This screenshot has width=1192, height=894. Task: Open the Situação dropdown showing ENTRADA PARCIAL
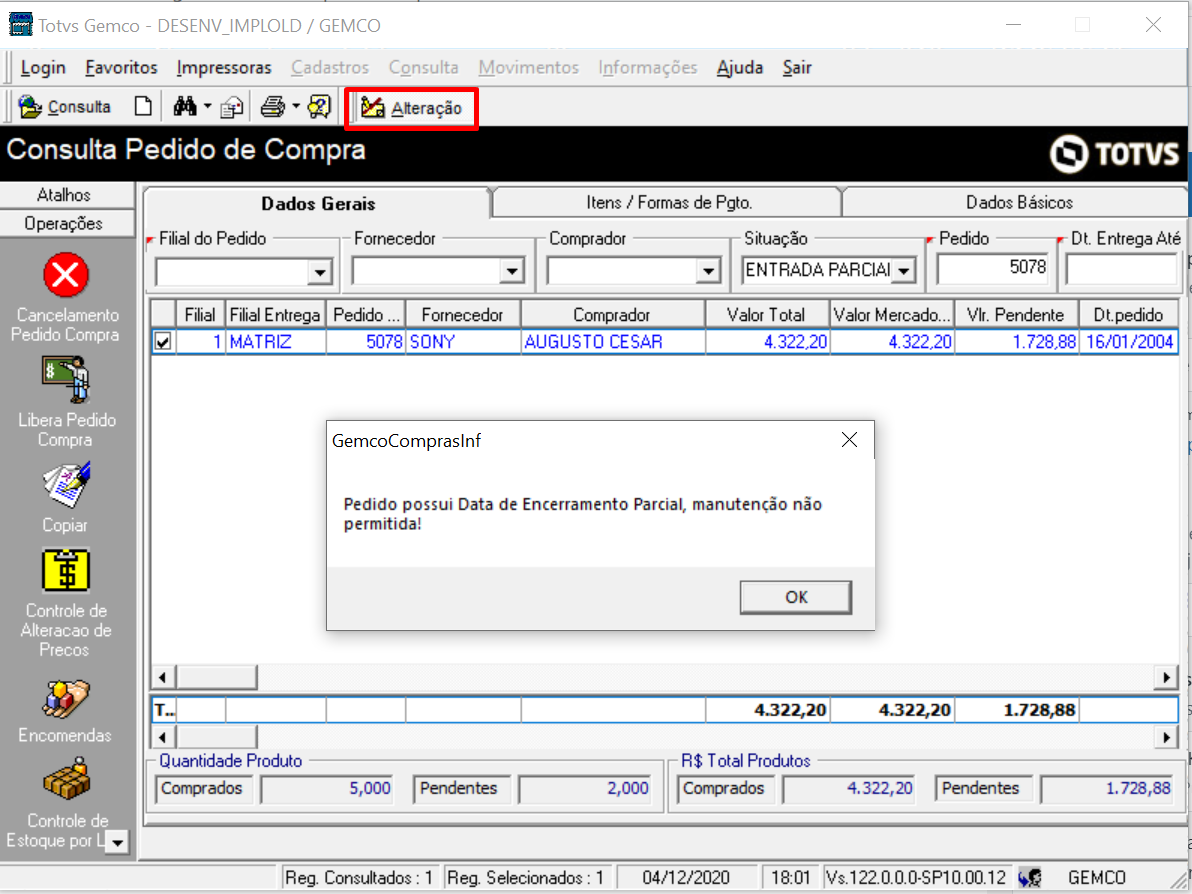pos(904,270)
